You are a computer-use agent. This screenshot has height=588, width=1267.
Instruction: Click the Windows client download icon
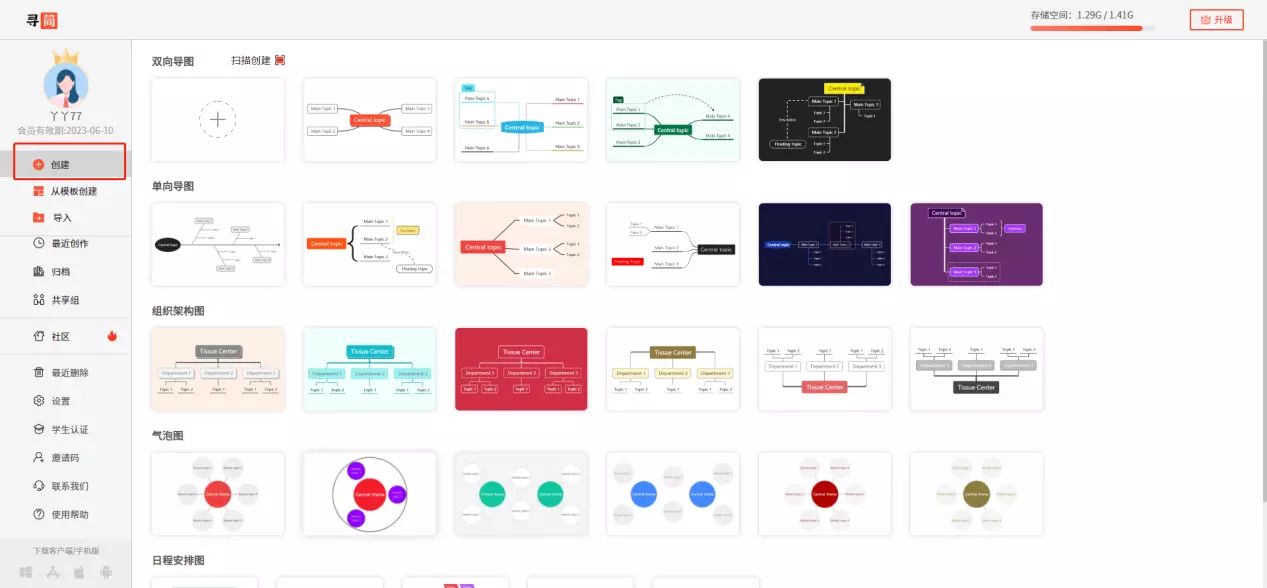(x=26, y=572)
